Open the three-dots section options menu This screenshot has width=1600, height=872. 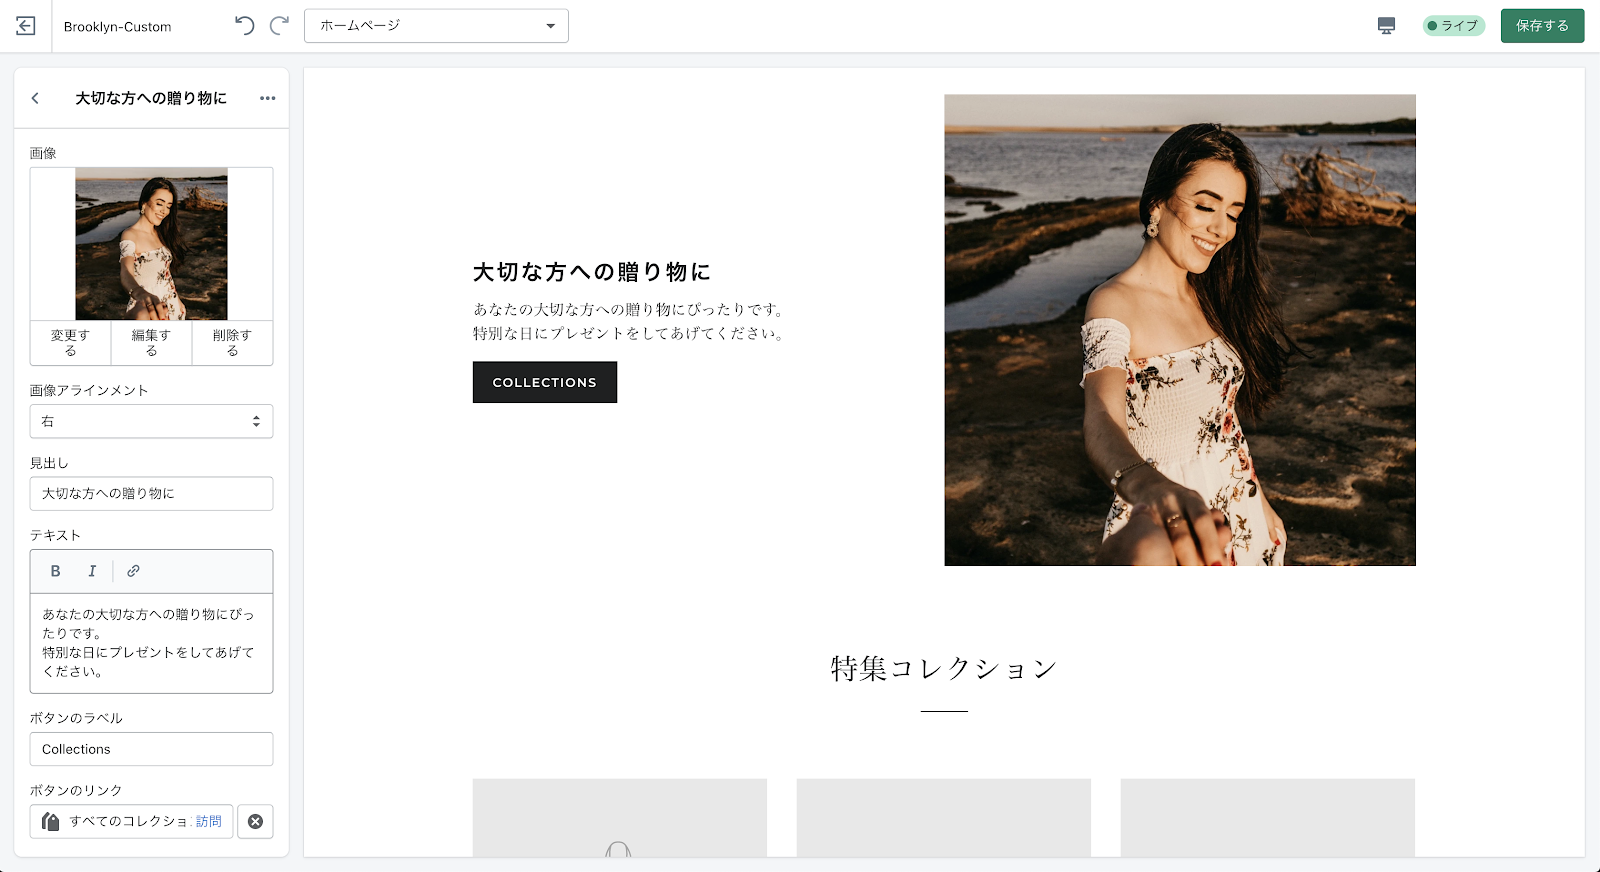coord(267,98)
